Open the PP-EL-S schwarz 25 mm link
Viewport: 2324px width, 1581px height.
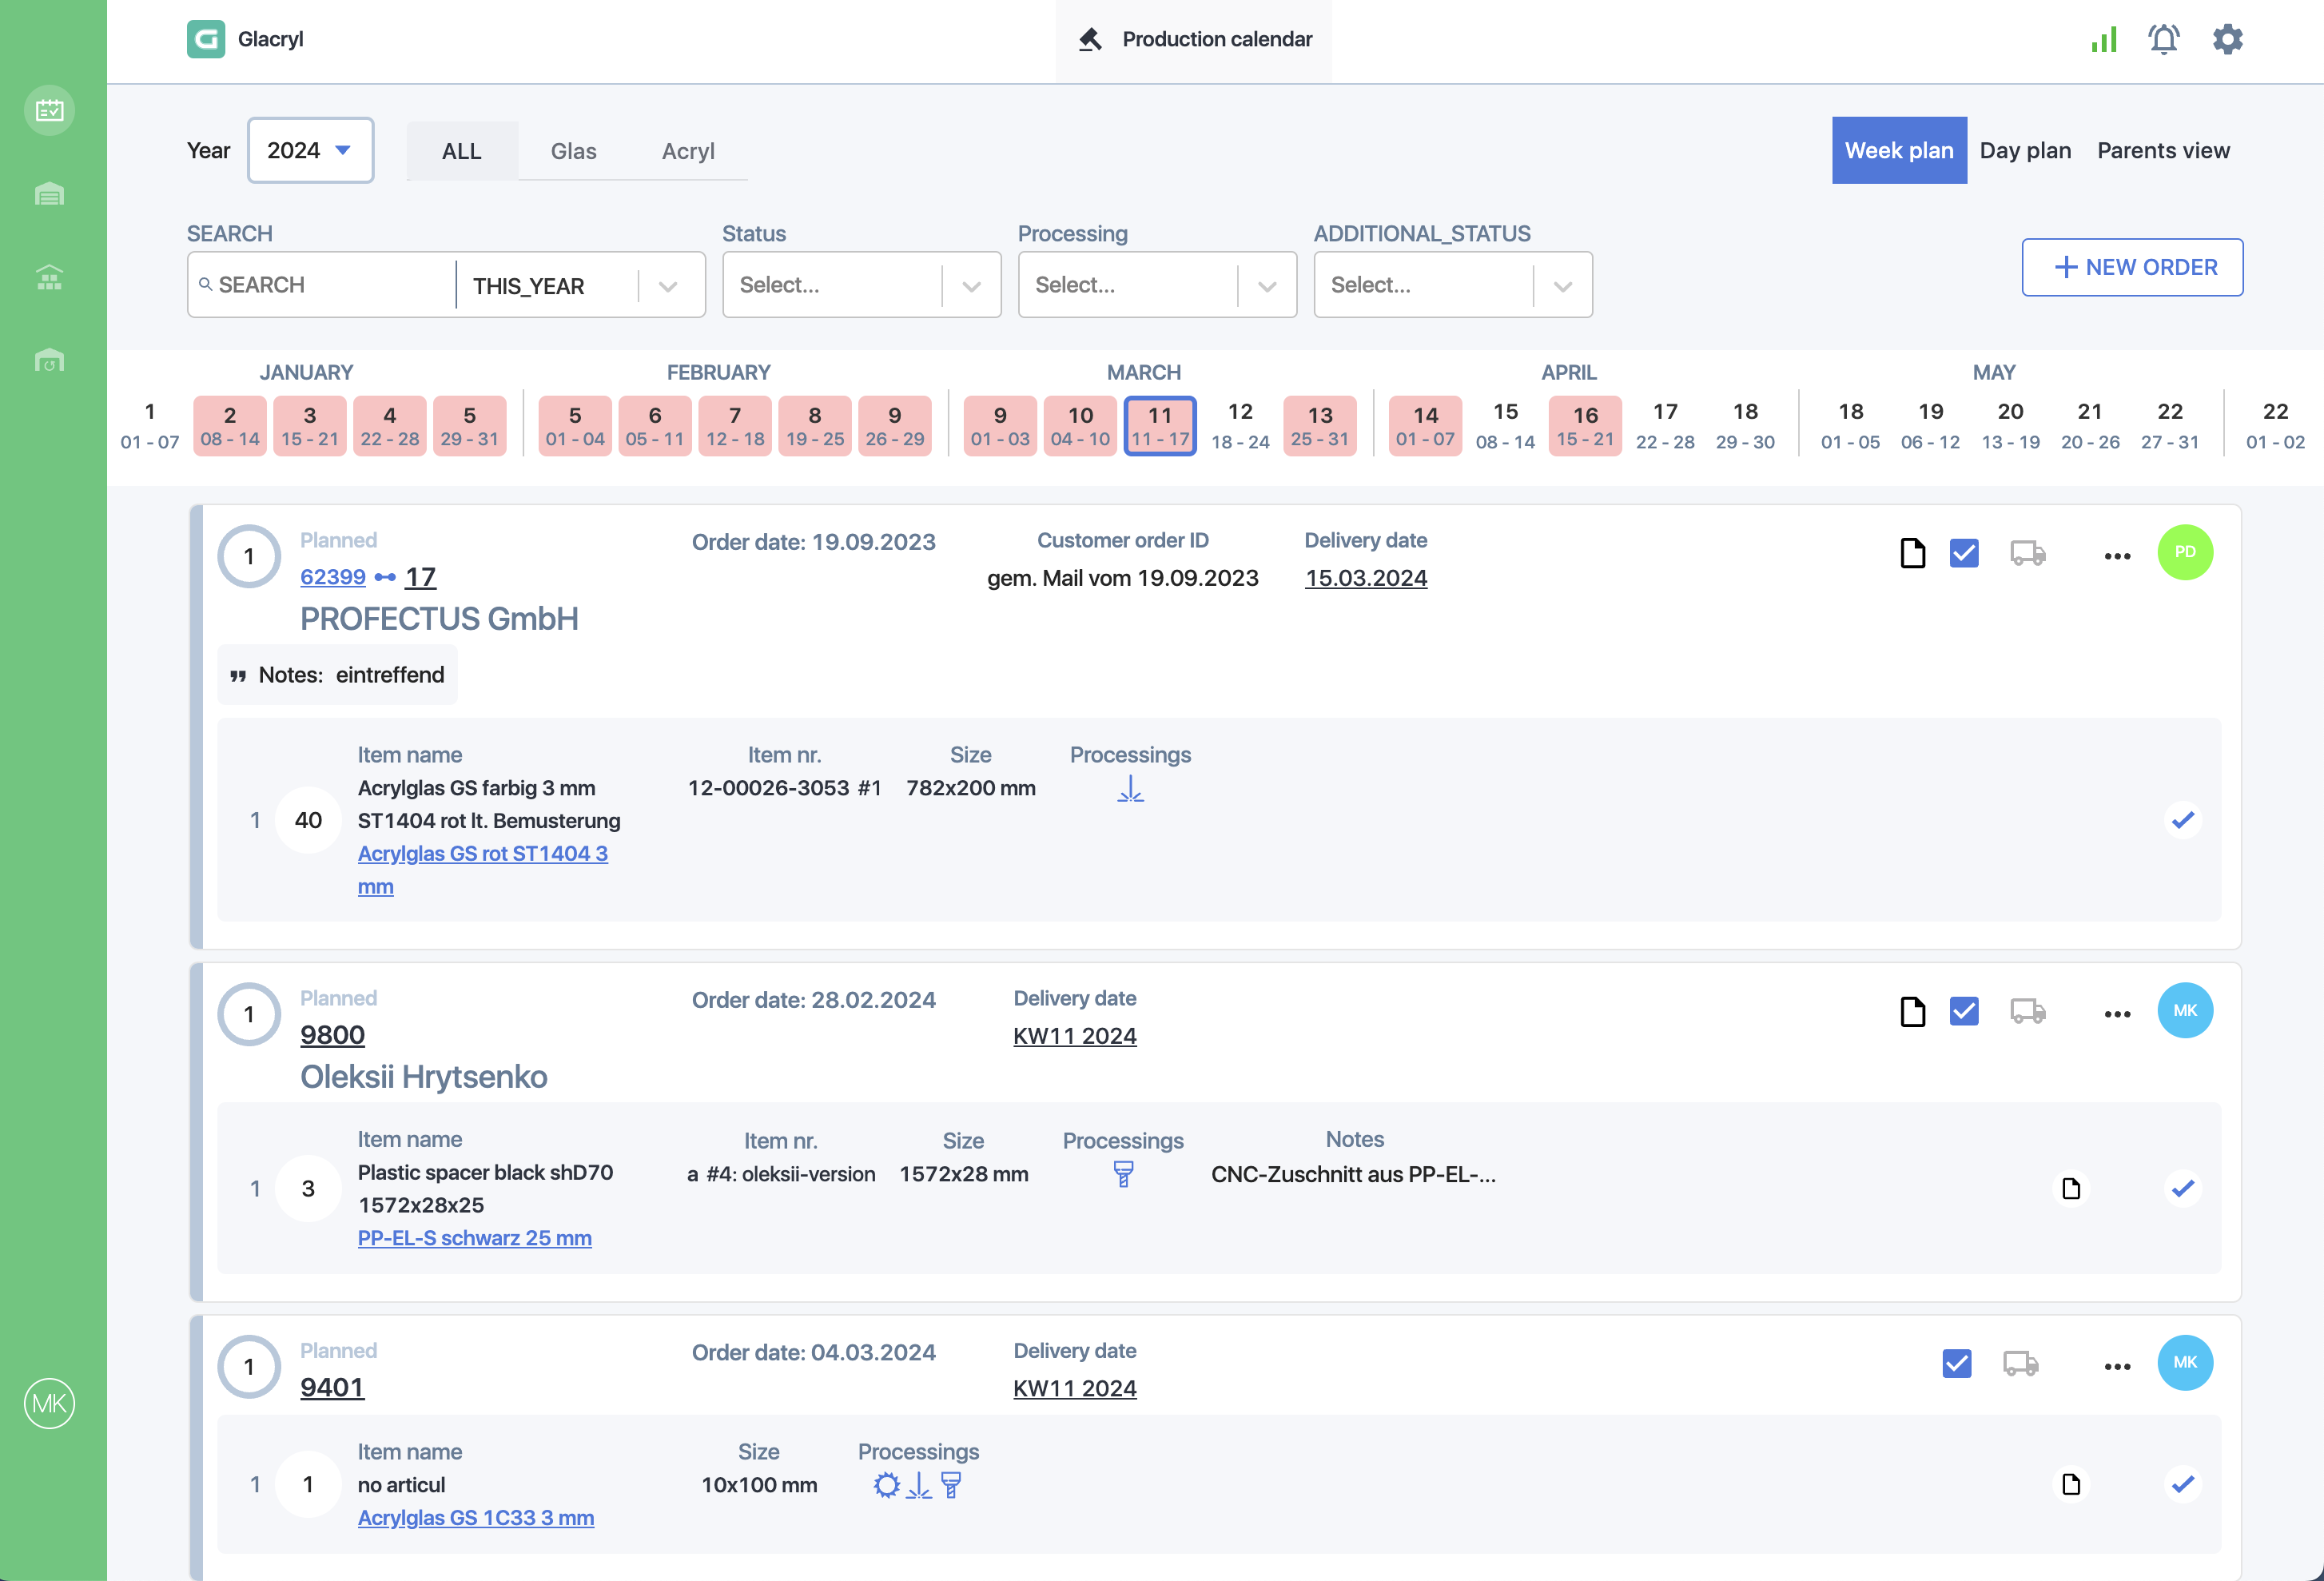pos(474,1238)
